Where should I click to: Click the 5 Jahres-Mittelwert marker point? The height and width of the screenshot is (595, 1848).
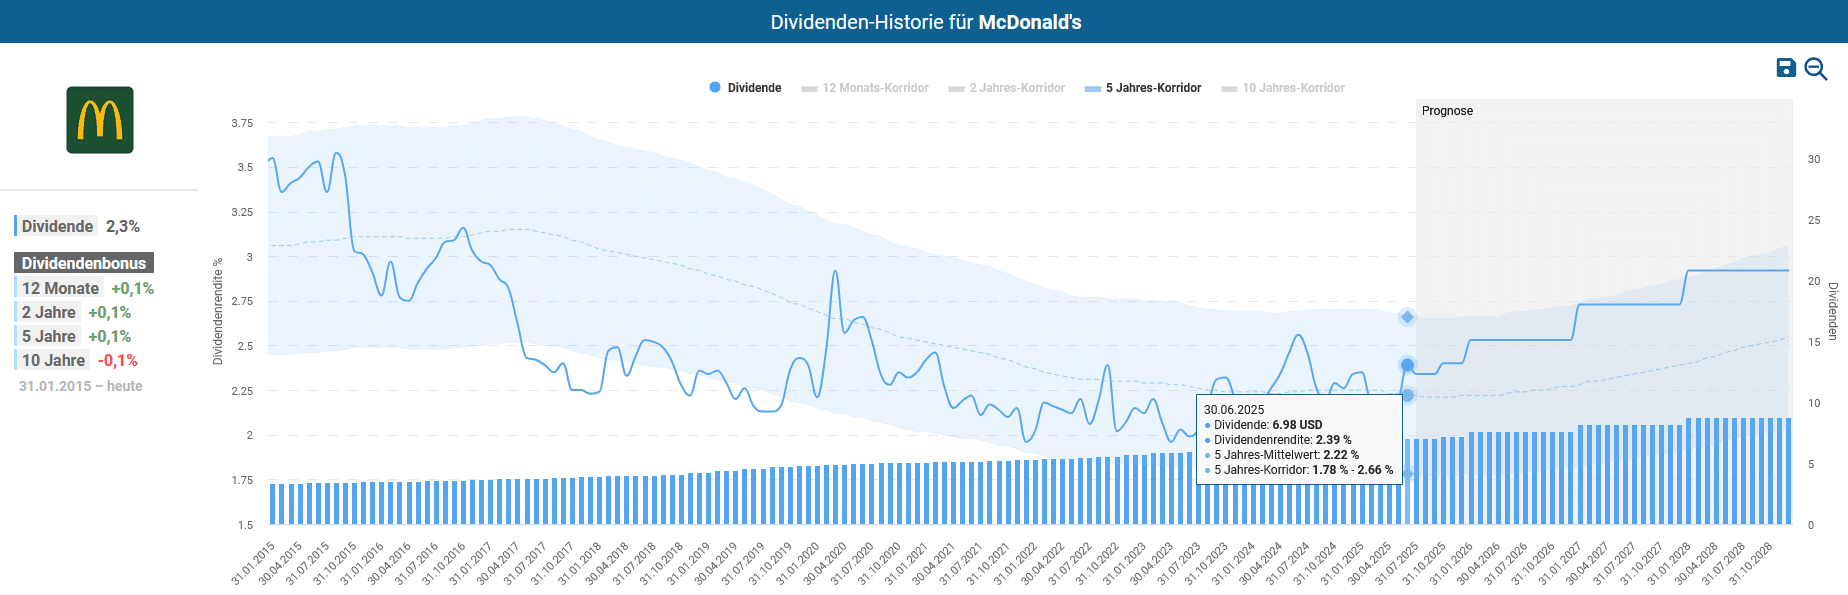pos(1407,395)
